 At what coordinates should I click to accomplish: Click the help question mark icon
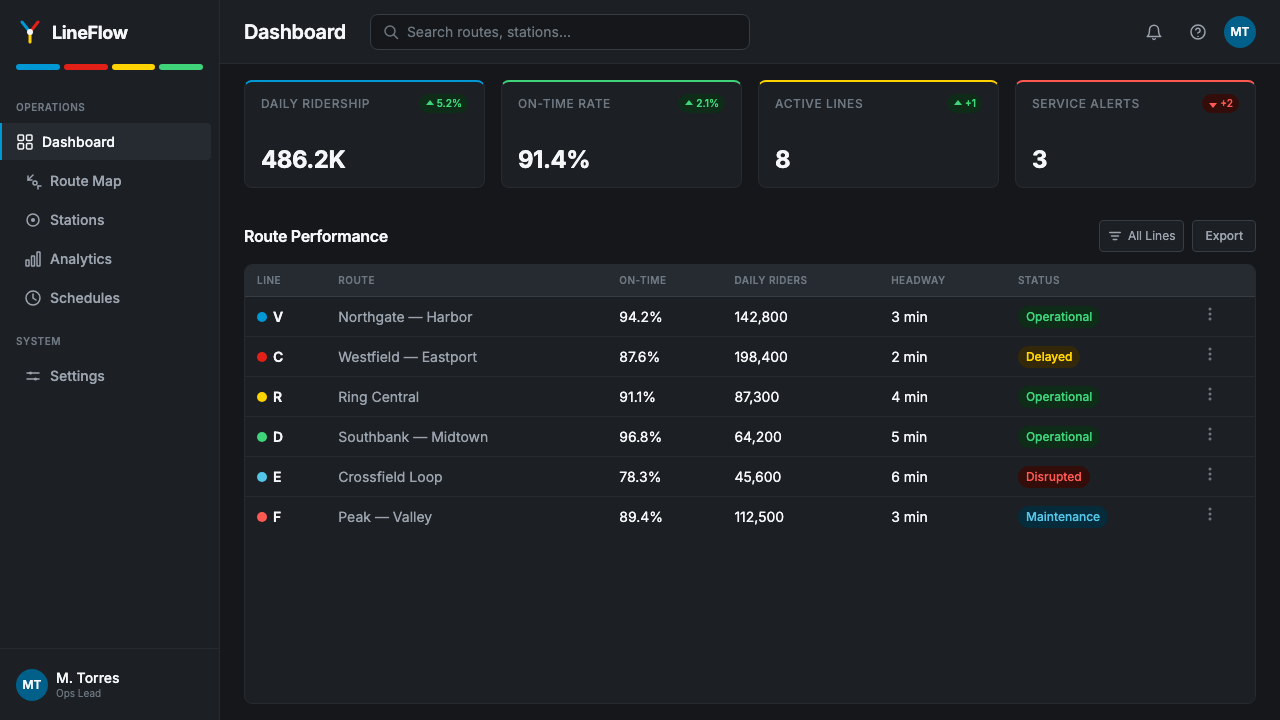(x=1198, y=32)
